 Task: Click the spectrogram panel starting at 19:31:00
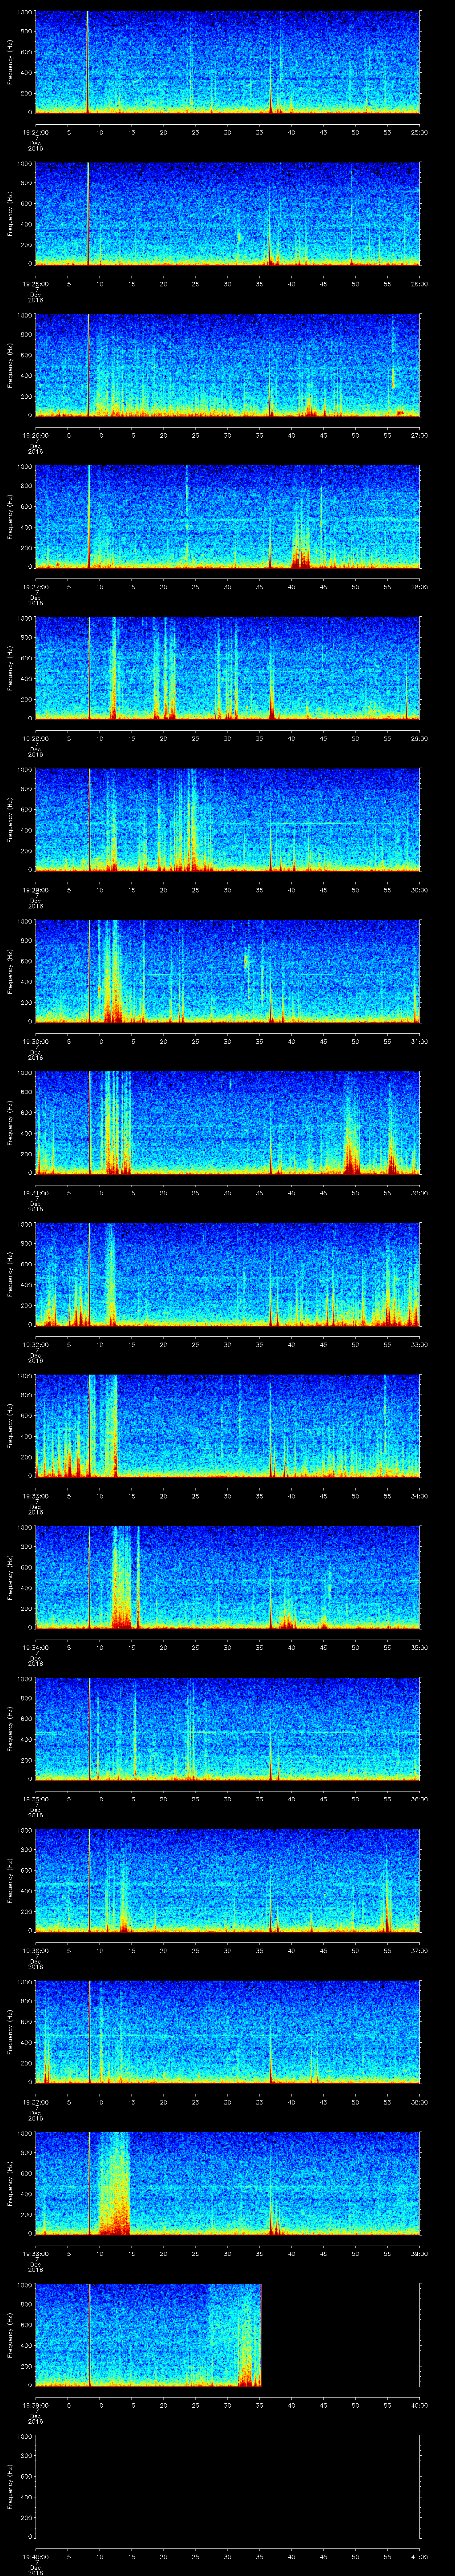227,1122
